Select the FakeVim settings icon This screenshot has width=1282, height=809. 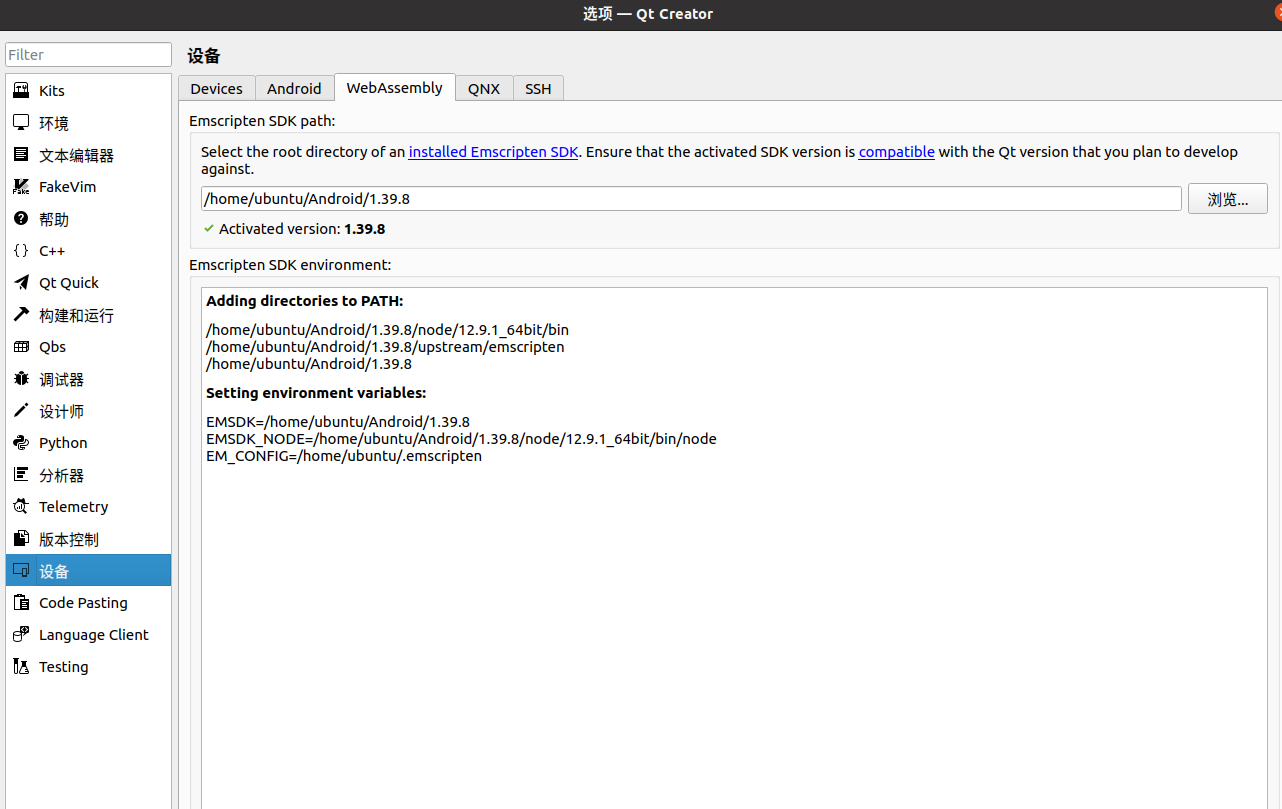coord(67,186)
